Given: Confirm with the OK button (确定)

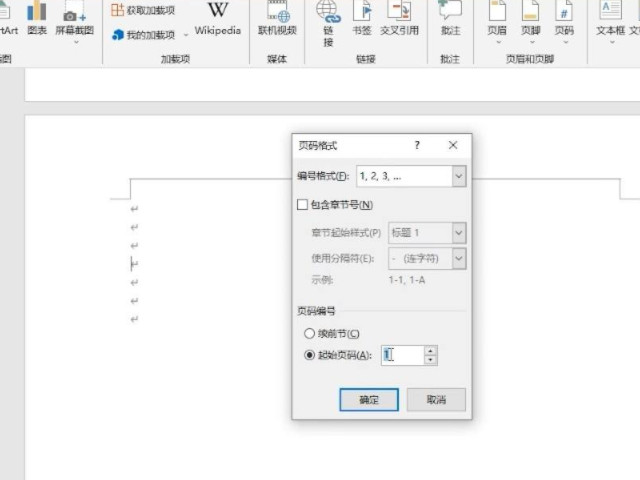Looking at the screenshot, I should pos(369,400).
